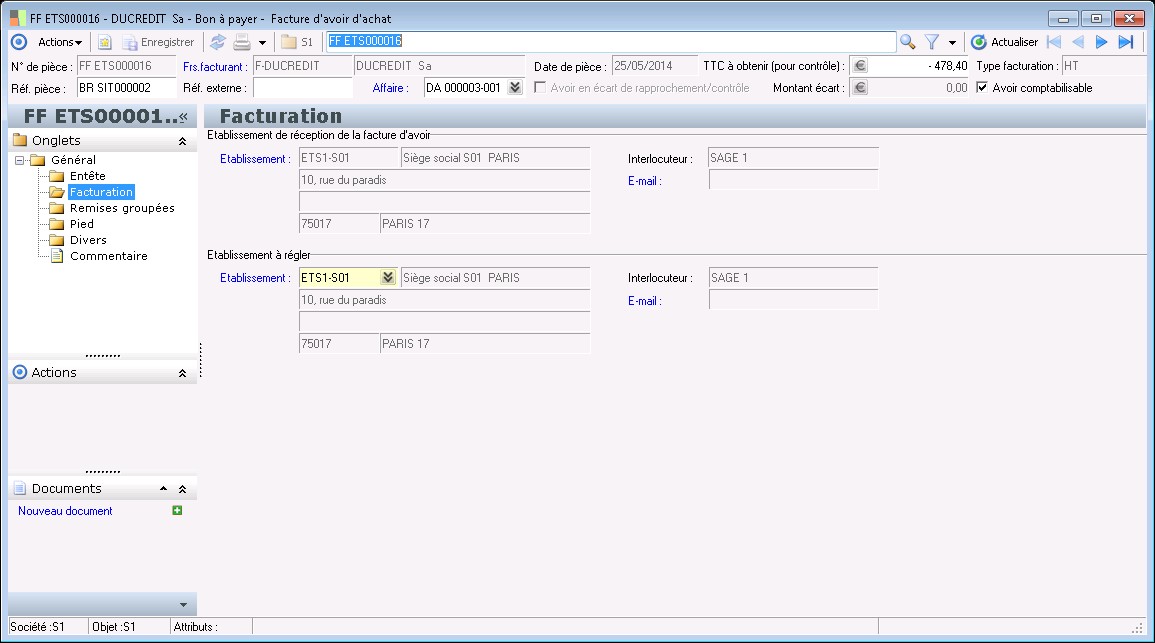The height and width of the screenshot is (643, 1155).
Task: Click the Nouveau document link
Action: click(65, 511)
